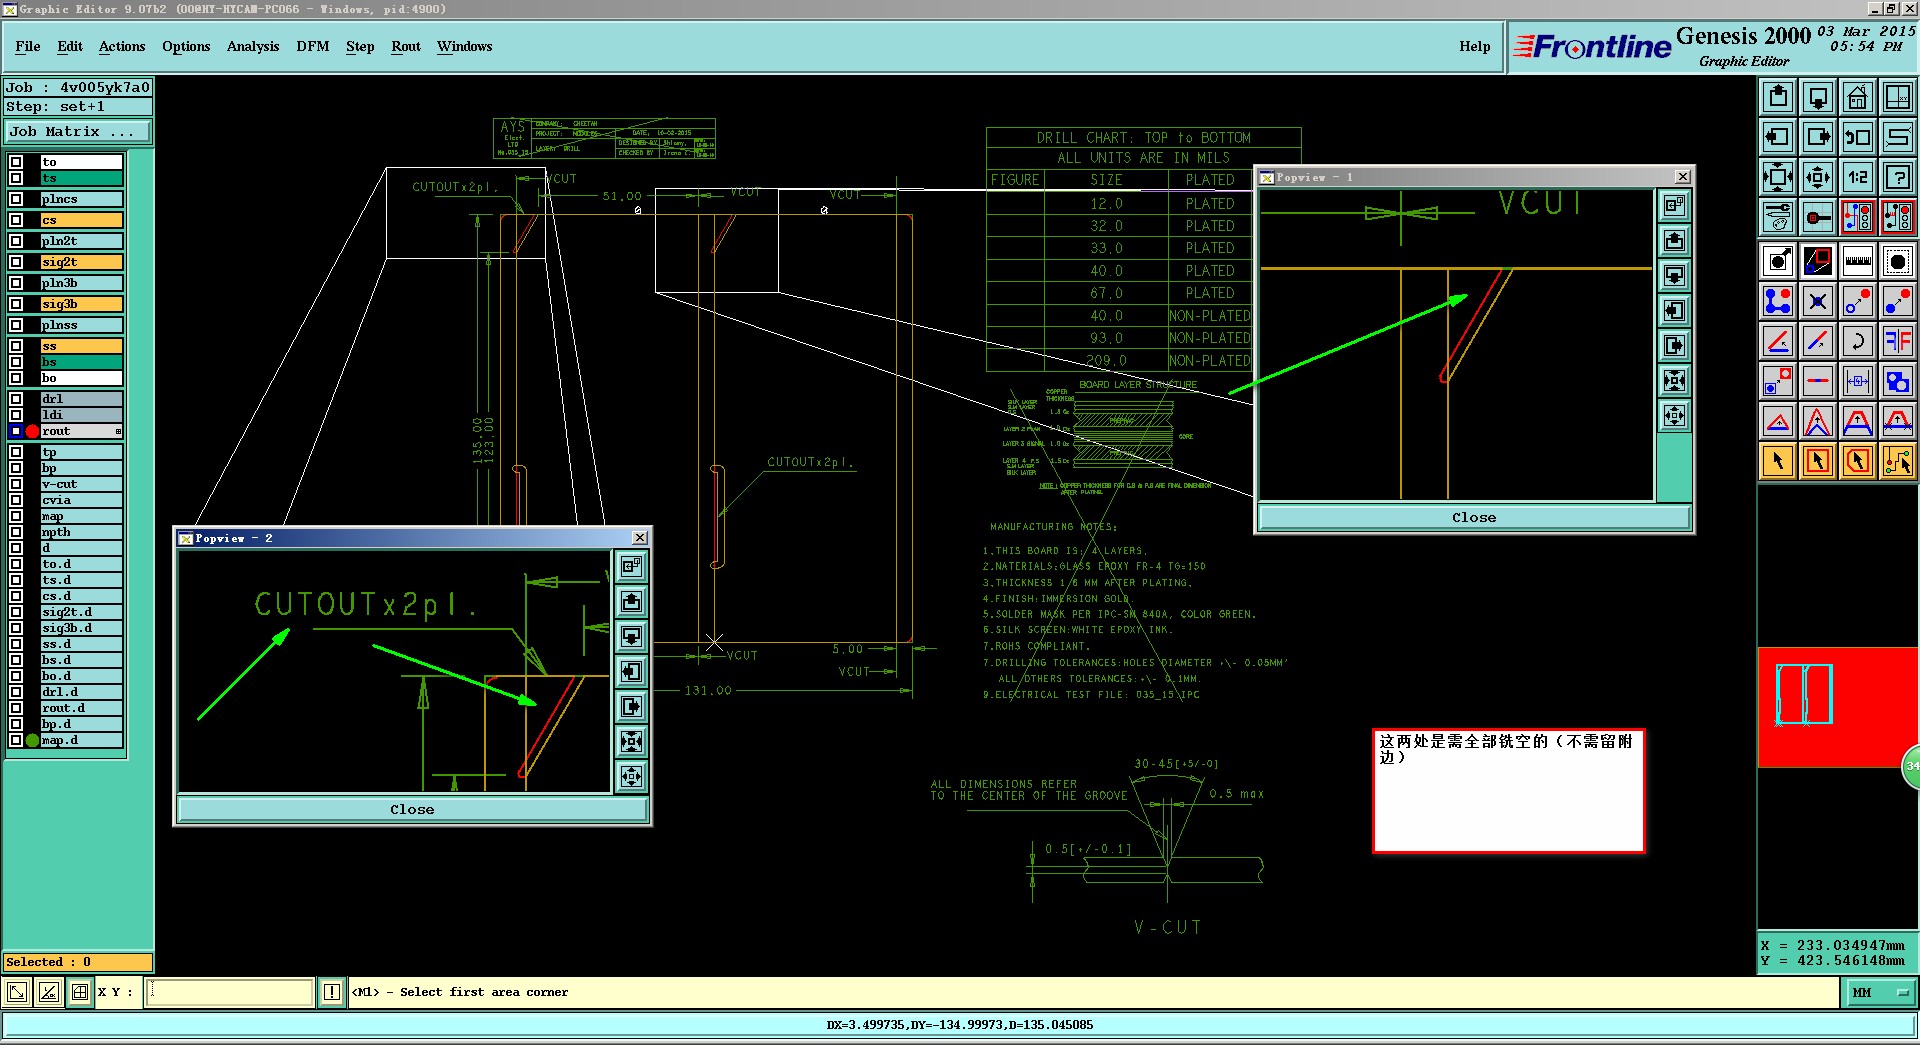The height and width of the screenshot is (1045, 1920).
Task: Open the MM units dropdown
Action: point(1880,992)
